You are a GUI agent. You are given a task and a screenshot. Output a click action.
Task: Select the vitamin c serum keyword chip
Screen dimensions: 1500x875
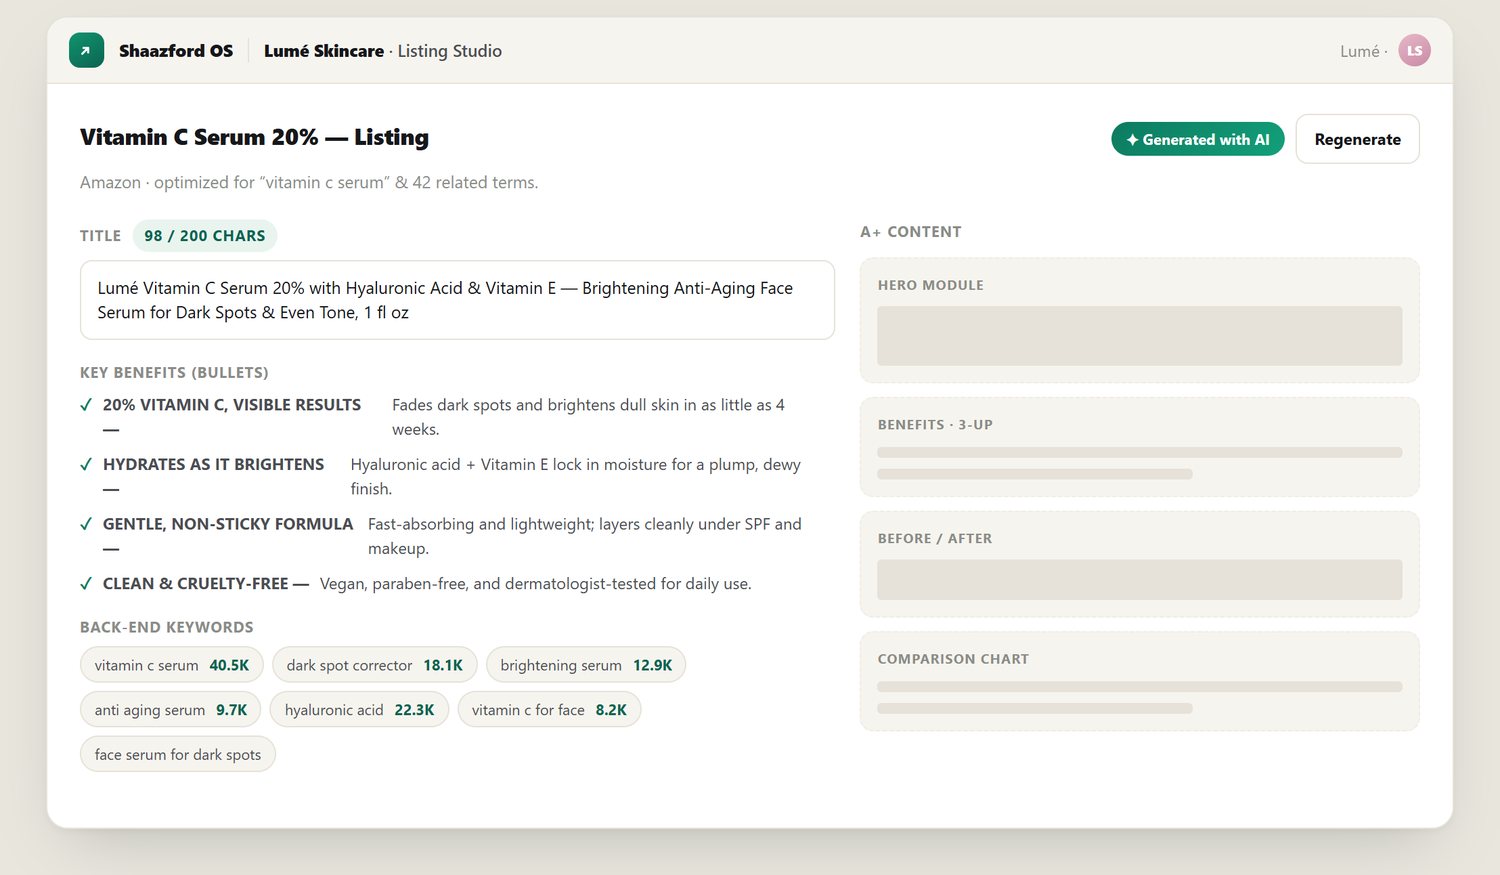coord(172,665)
